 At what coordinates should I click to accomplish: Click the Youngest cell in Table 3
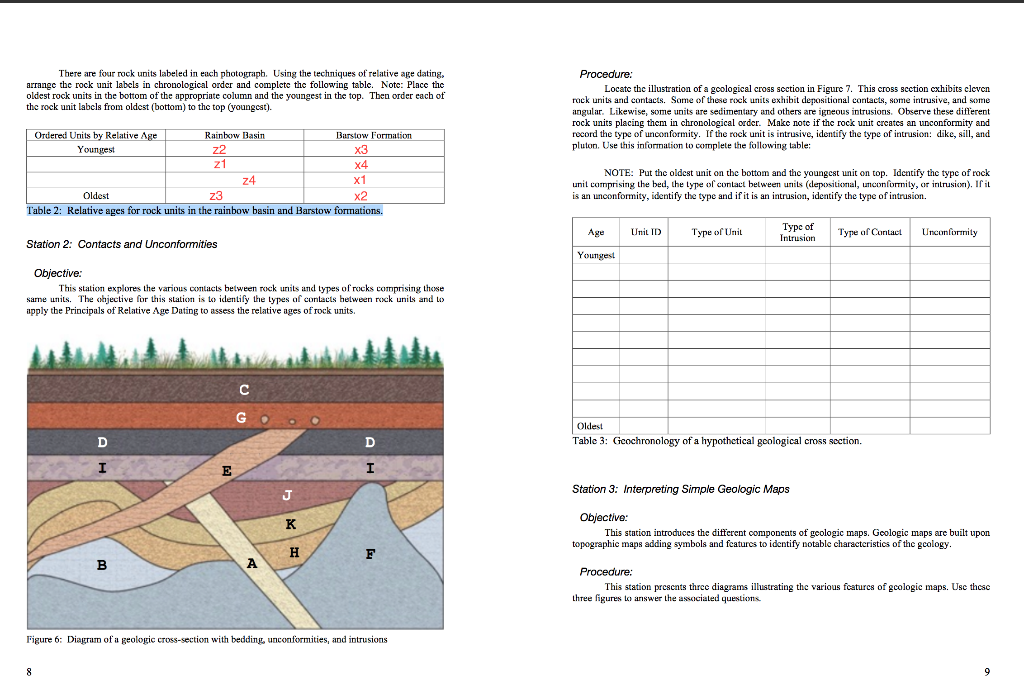click(596, 255)
